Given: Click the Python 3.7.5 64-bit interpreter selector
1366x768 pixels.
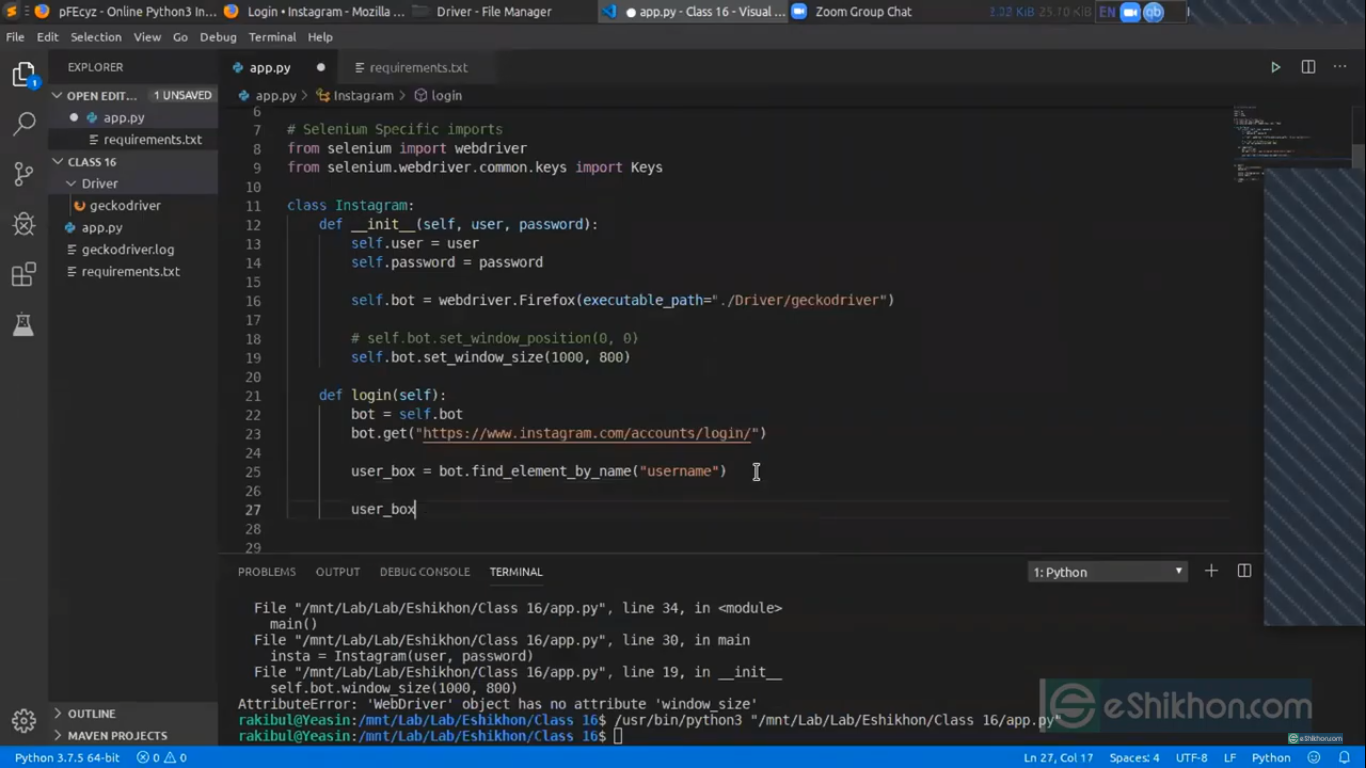Looking at the screenshot, I should (x=67, y=757).
